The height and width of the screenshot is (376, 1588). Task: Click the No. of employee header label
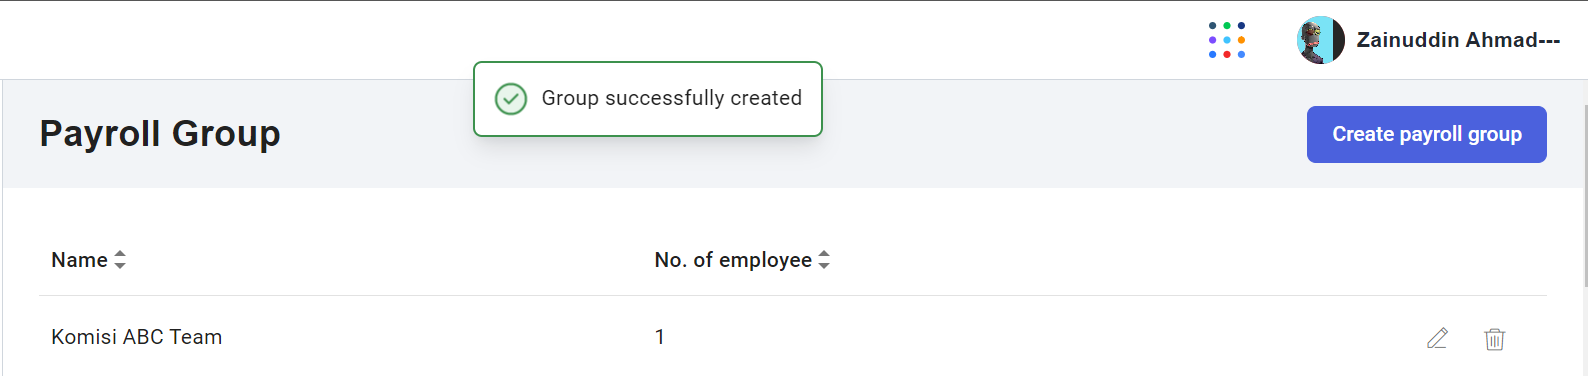tap(733, 260)
